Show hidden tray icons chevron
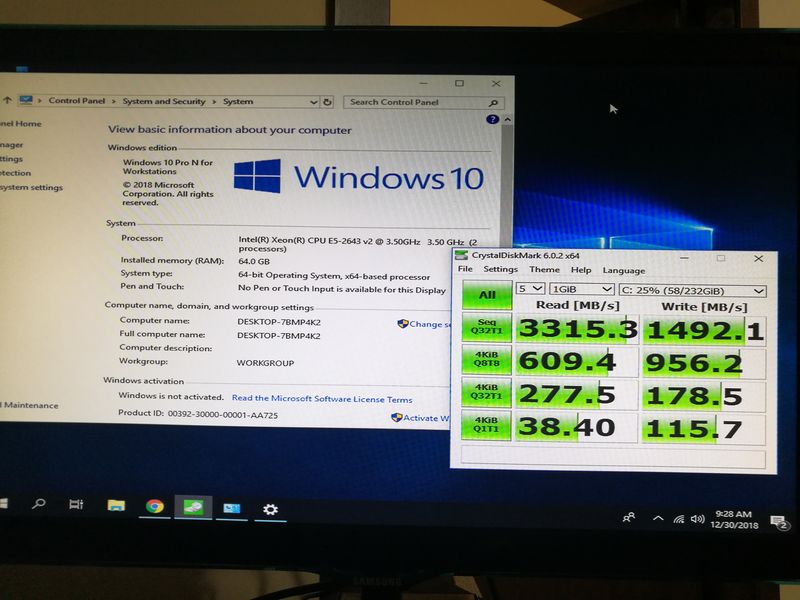The height and width of the screenshot is (600, 800). (x=658, y=518)
